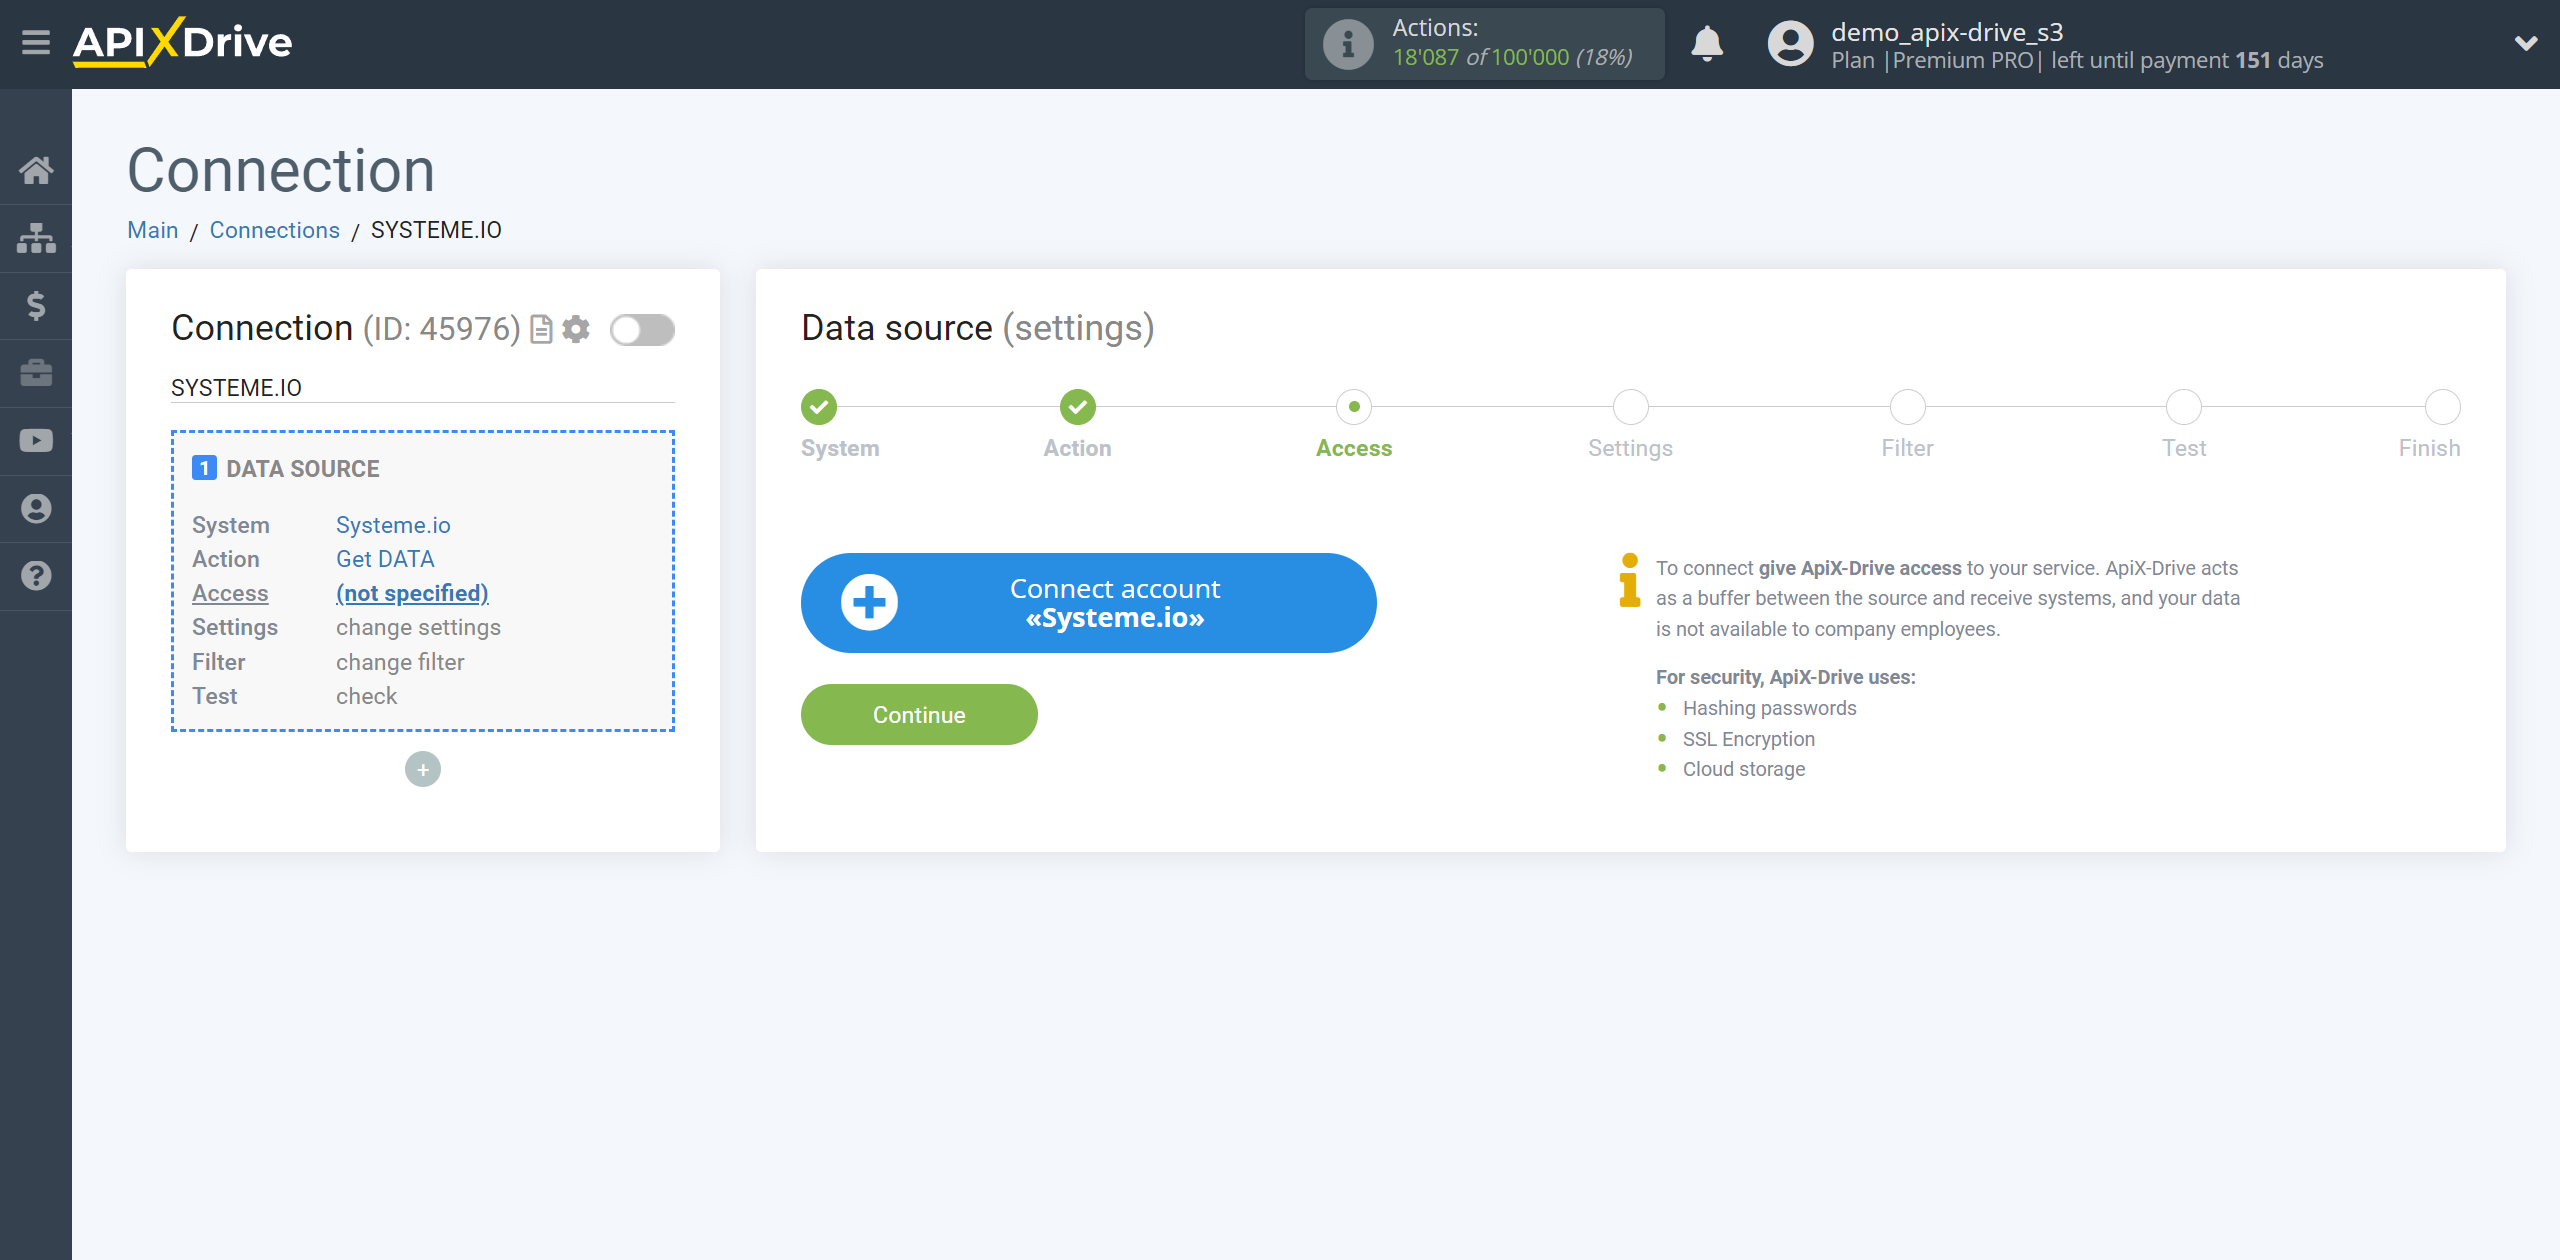Click the Continue button
2560x1260 pixels.
pyautogui.click(x=918, y=715)
